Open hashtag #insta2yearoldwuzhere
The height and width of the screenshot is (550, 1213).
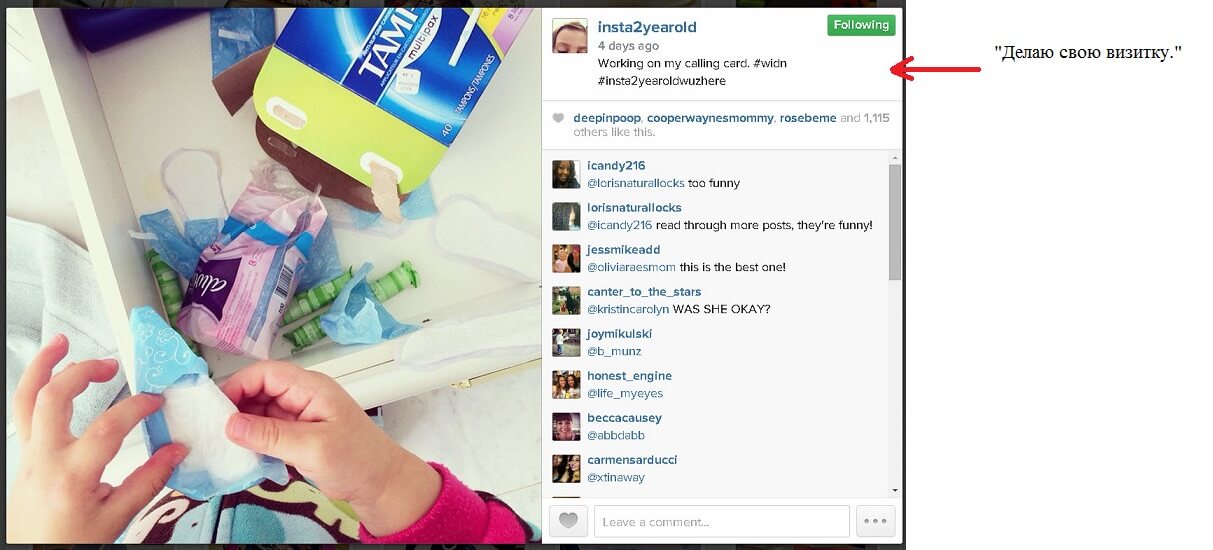(x=662, y=81)
